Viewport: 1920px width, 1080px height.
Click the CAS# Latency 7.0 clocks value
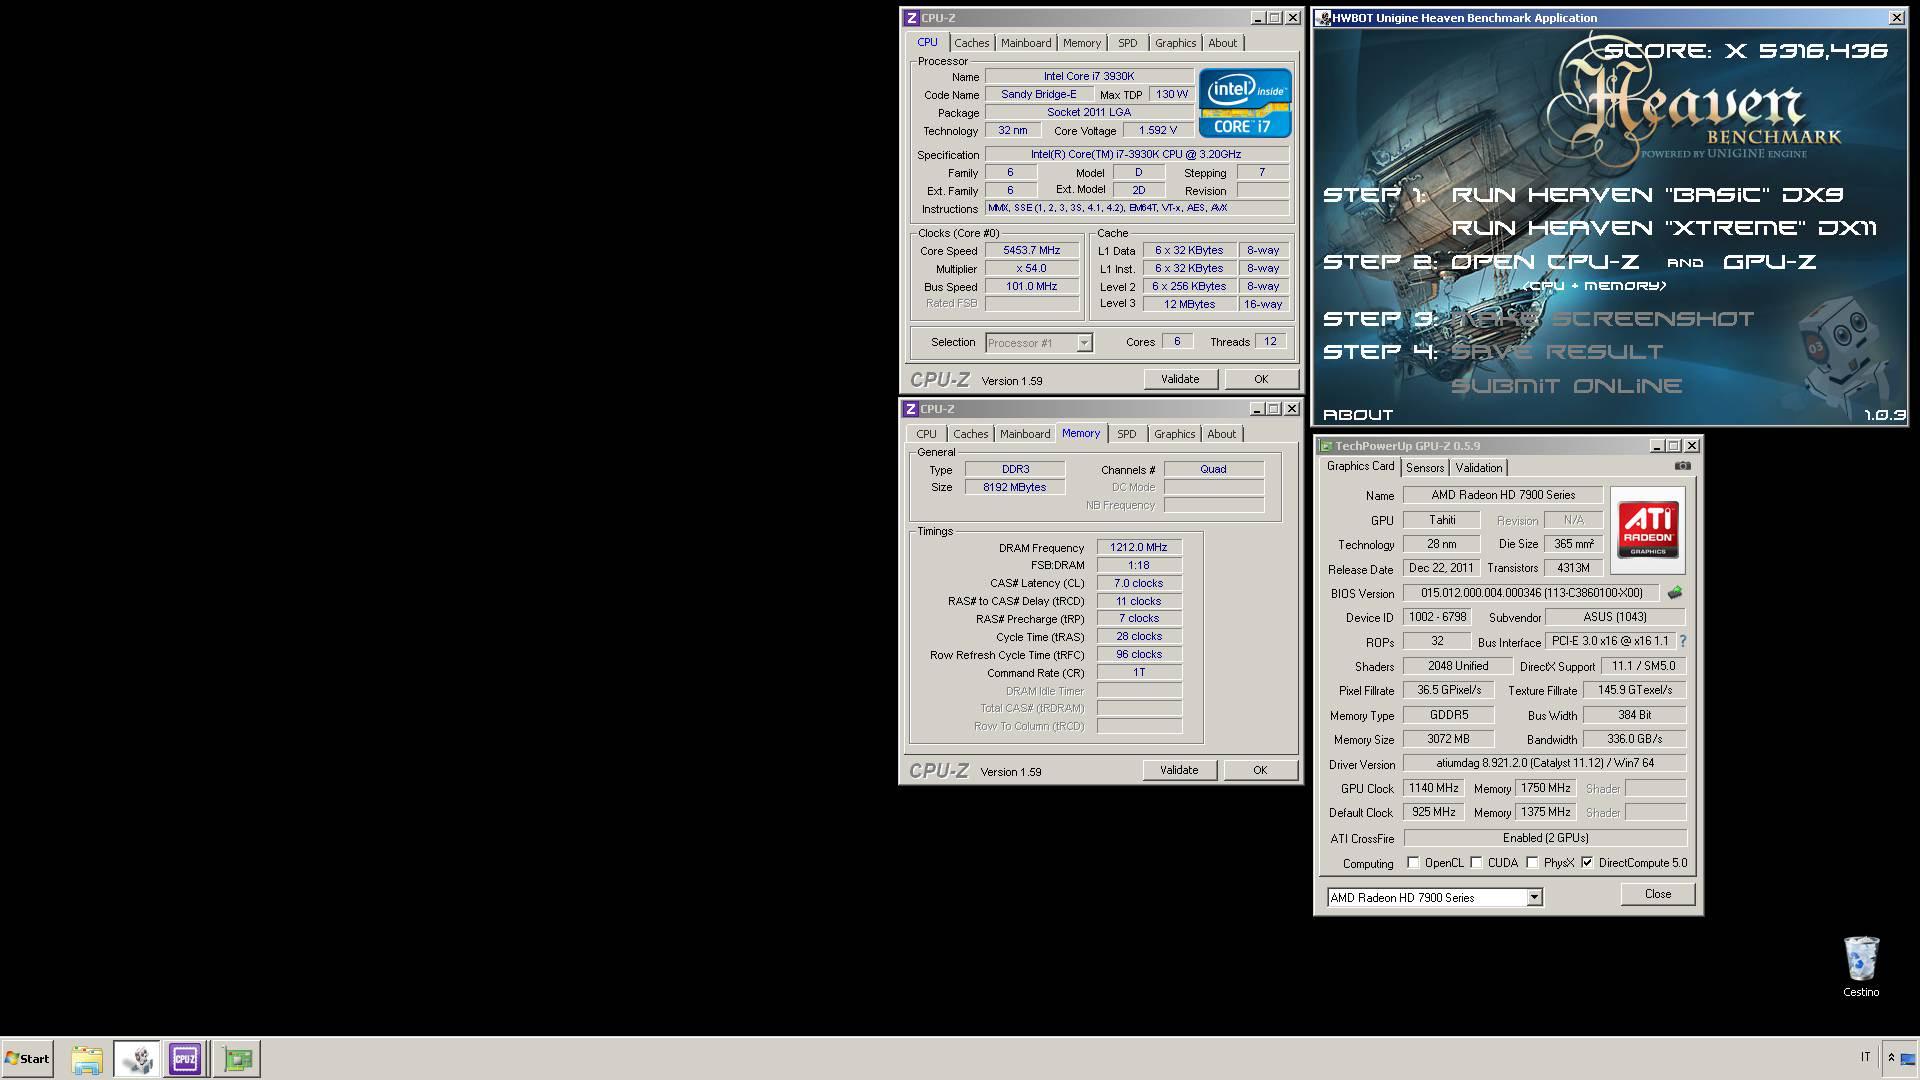click(x=1139, y=583)
